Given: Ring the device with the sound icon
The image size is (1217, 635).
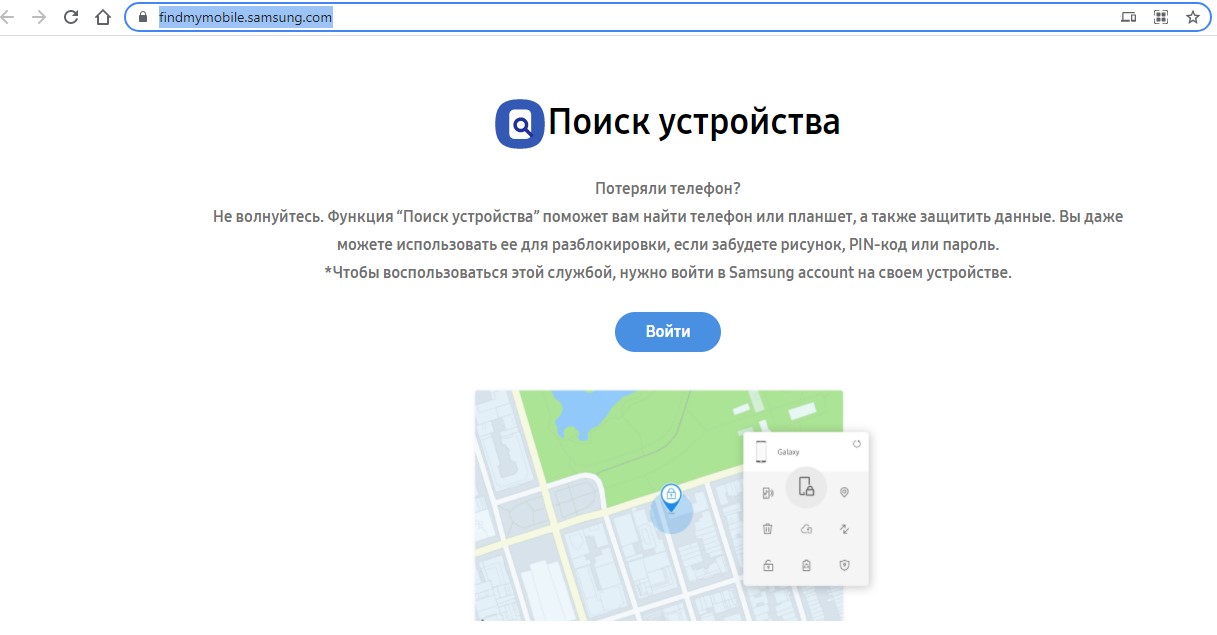Looking at the screenshot, I should coord(767,493).
